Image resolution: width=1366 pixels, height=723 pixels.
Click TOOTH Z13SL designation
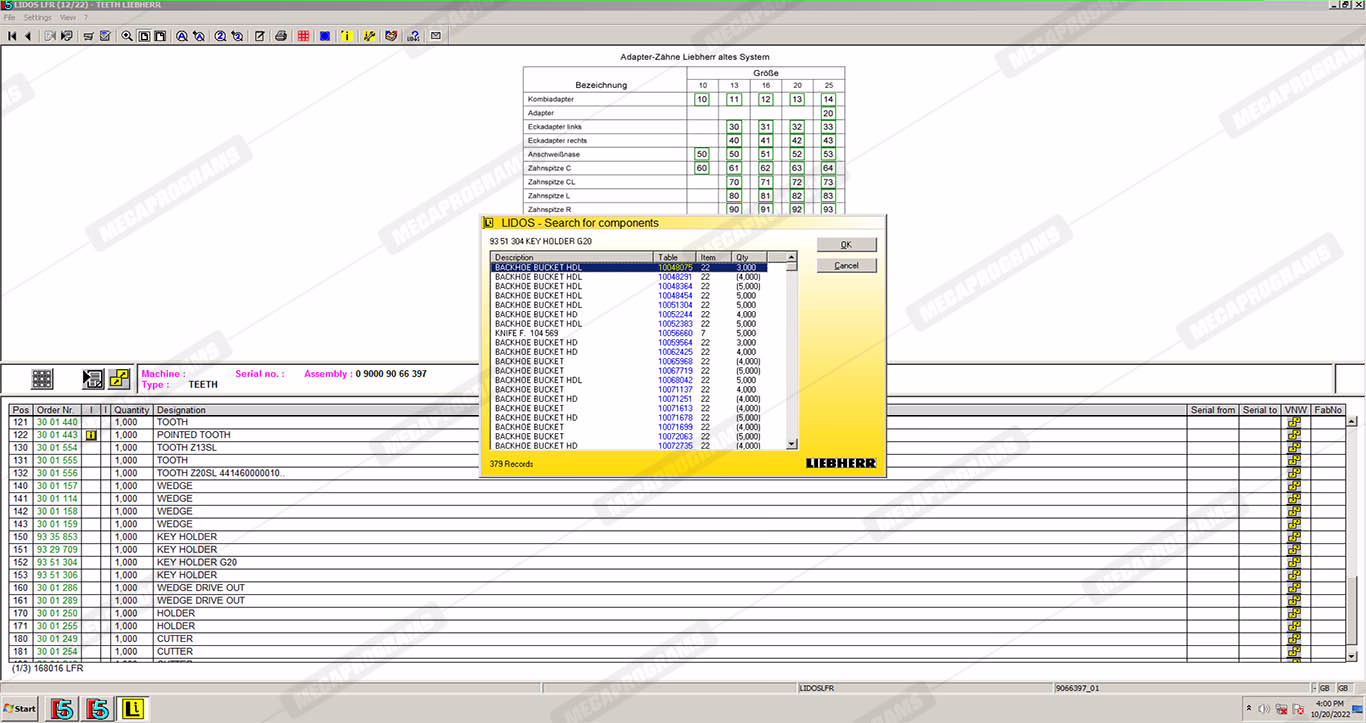click(186, 448)
